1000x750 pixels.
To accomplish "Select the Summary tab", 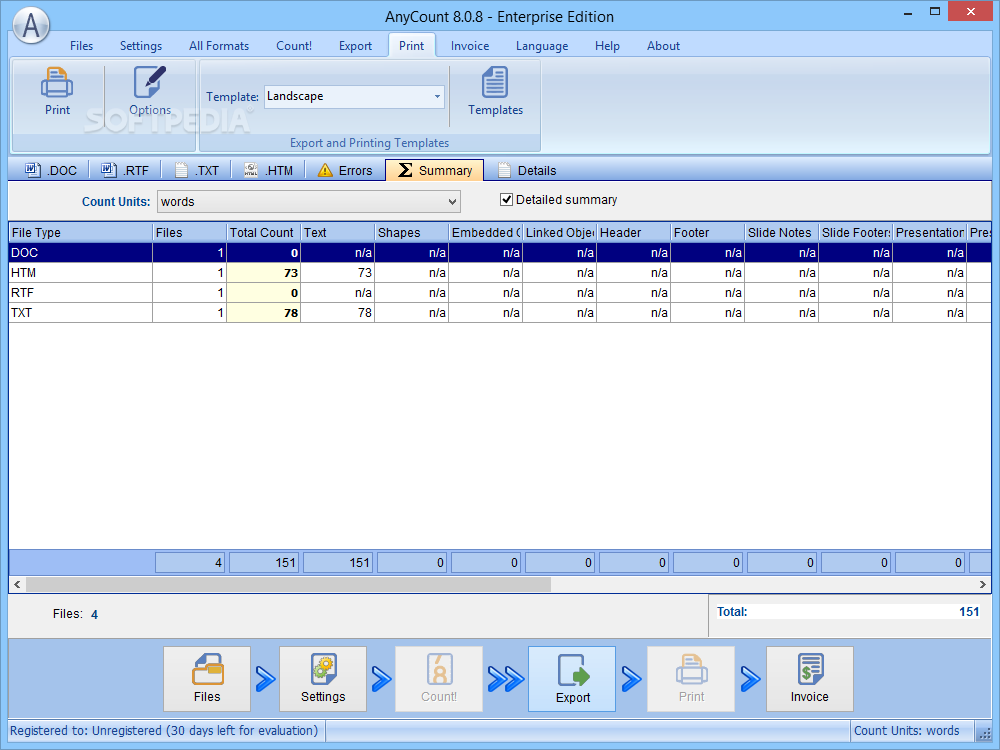I will pos(435,170).
